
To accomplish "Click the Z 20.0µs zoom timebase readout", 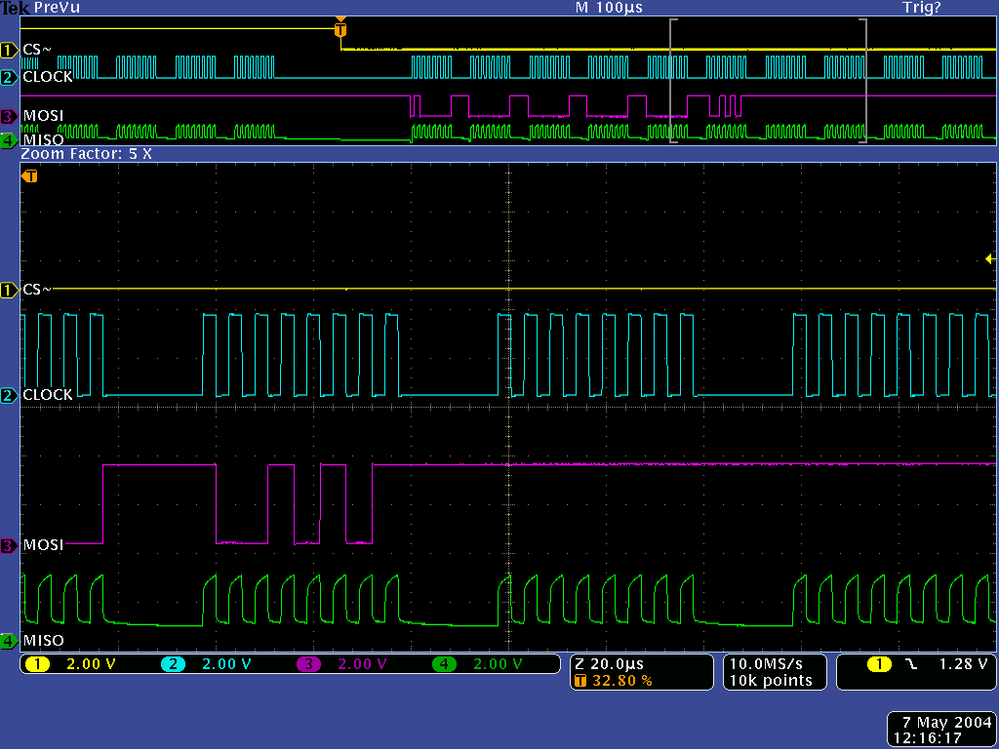I will (609, 664).
